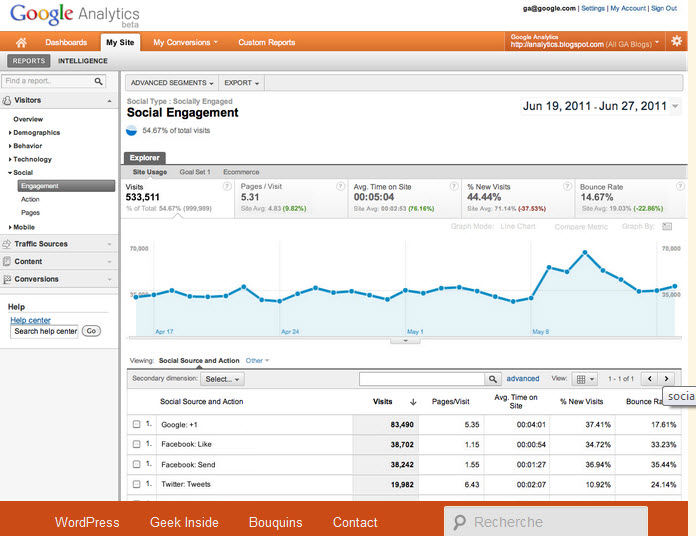Open the settings gear icon
This screenshot has height=536, width=696.
coord(676,41)
